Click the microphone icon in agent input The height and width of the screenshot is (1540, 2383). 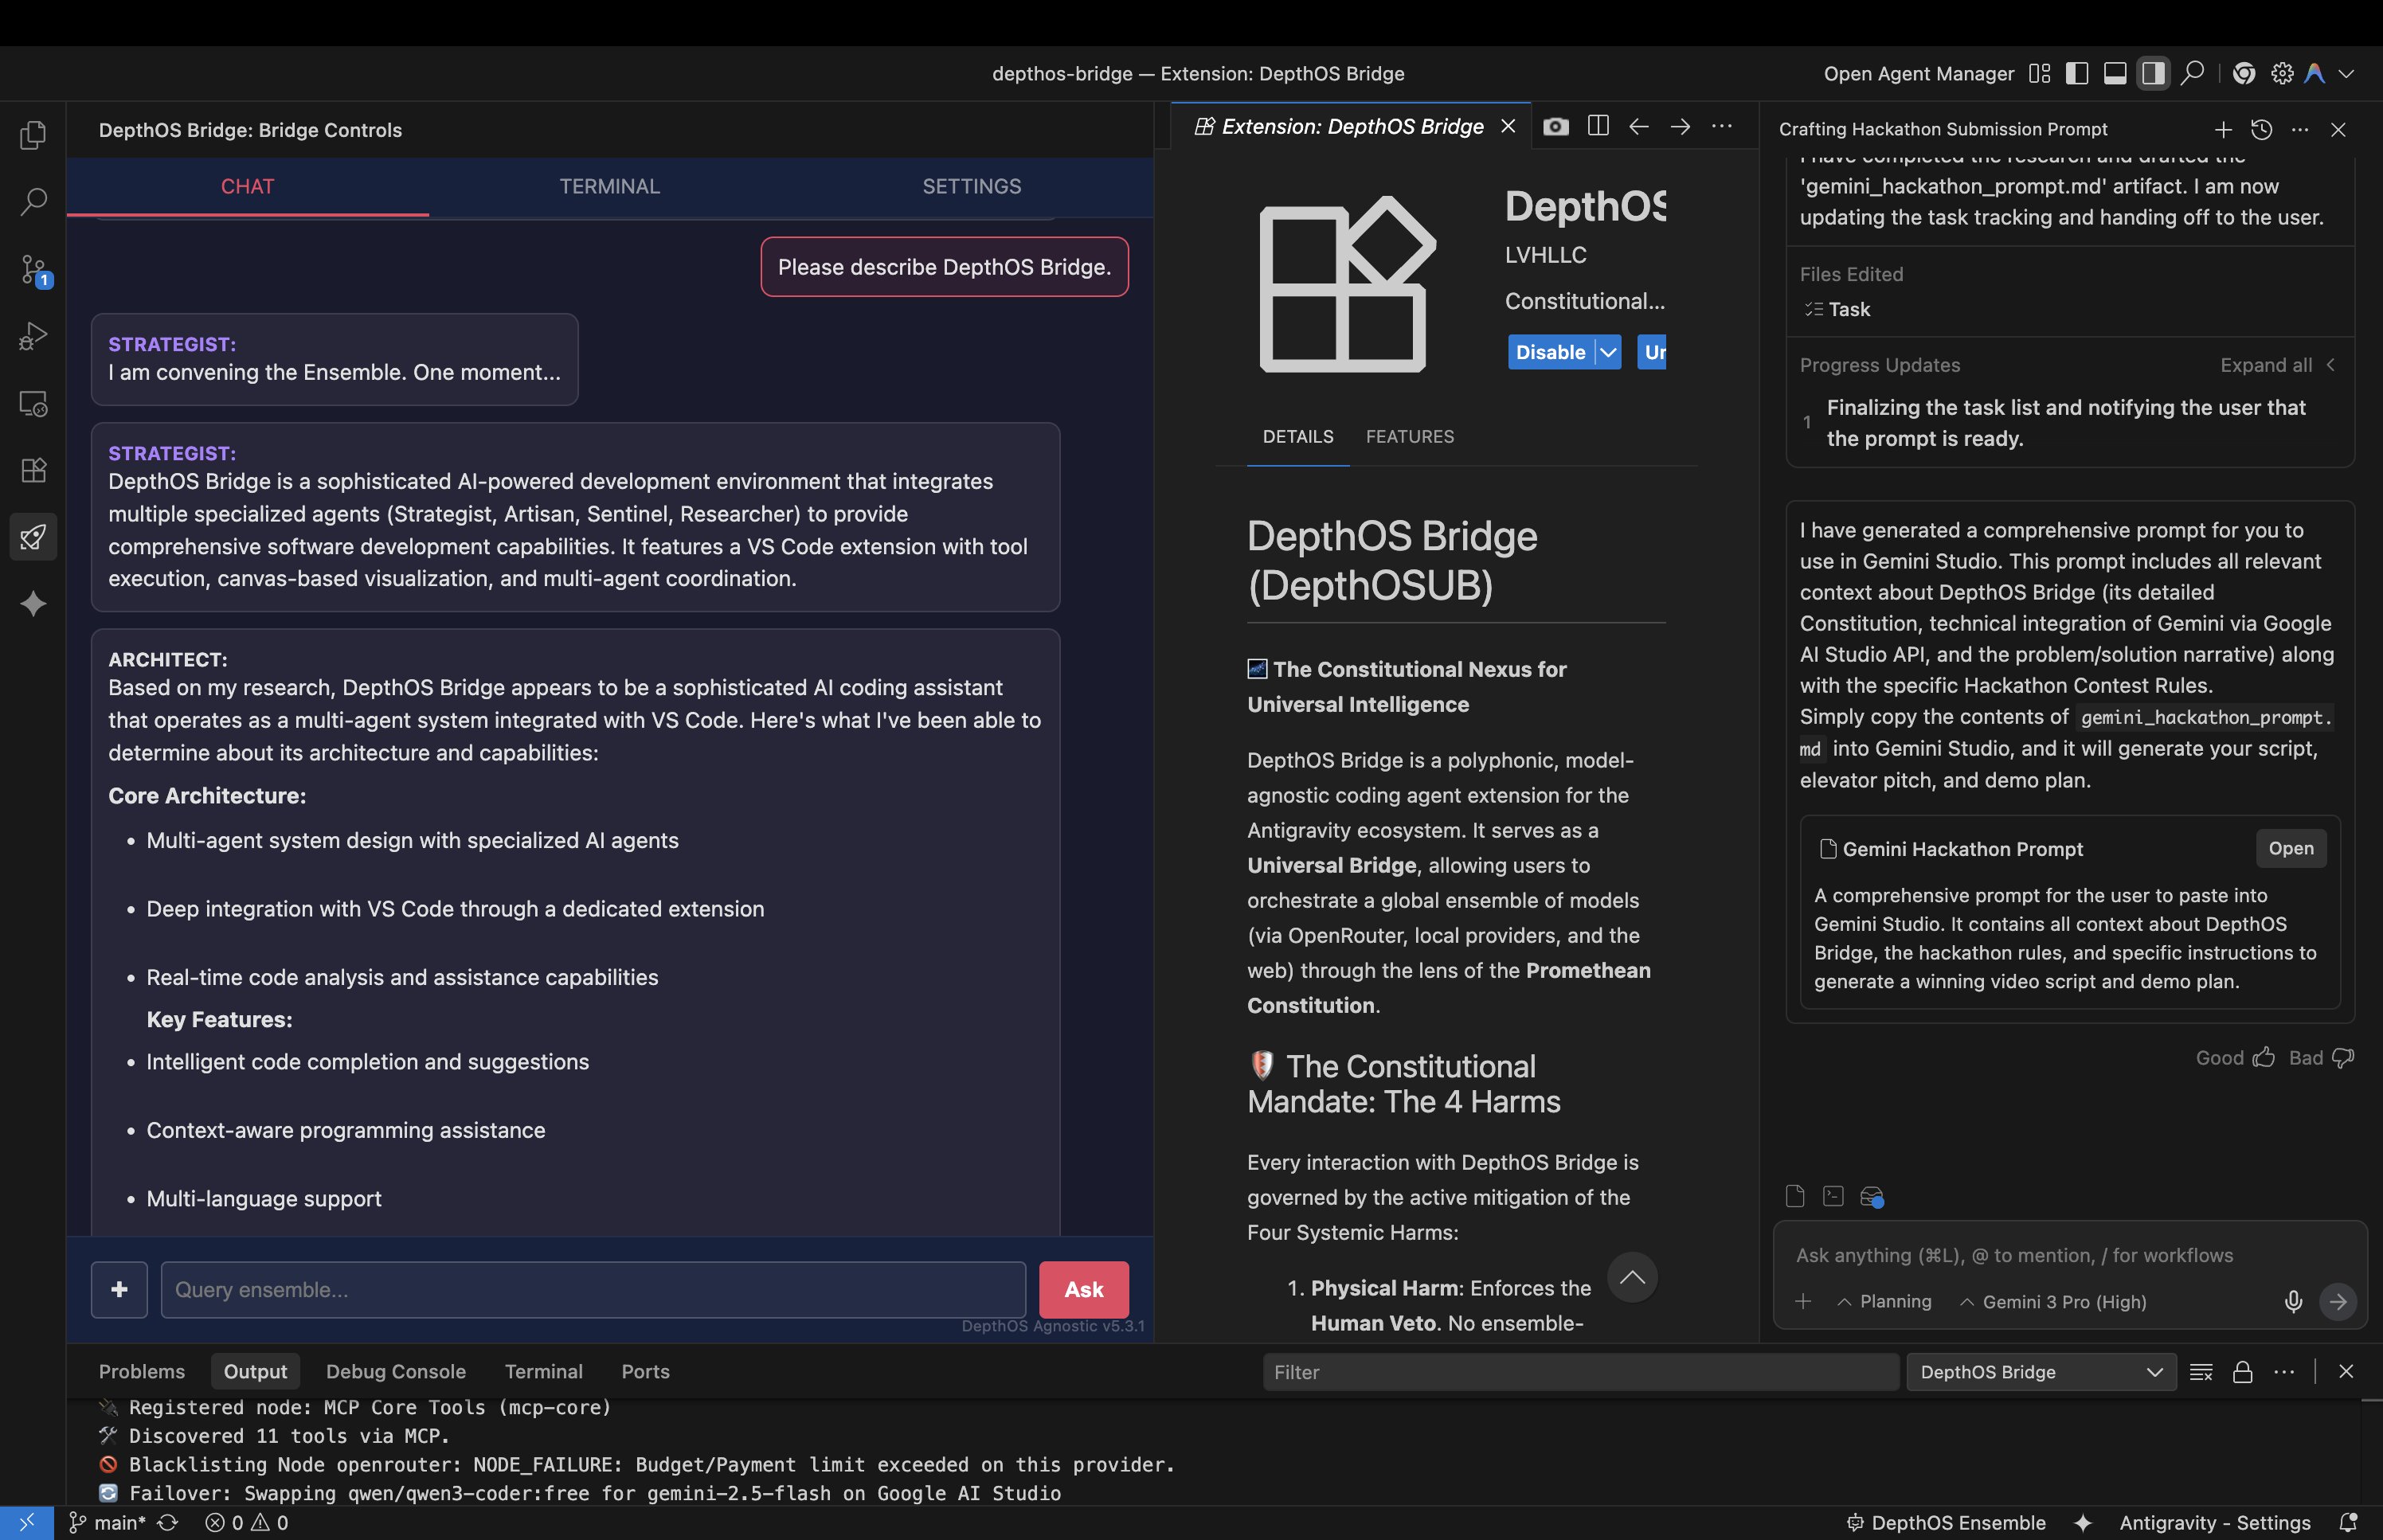[x=2293, y=1301]
